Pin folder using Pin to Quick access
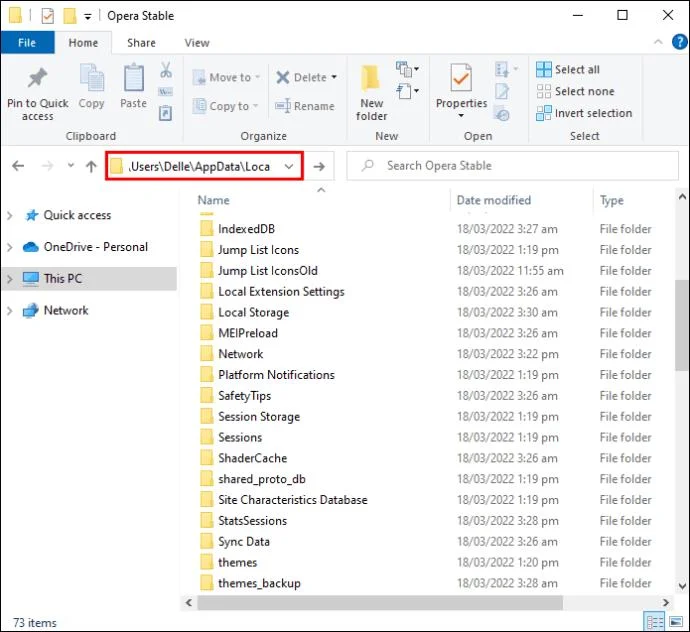The height and width of the screenshot is (632, 690). [37, 94]
